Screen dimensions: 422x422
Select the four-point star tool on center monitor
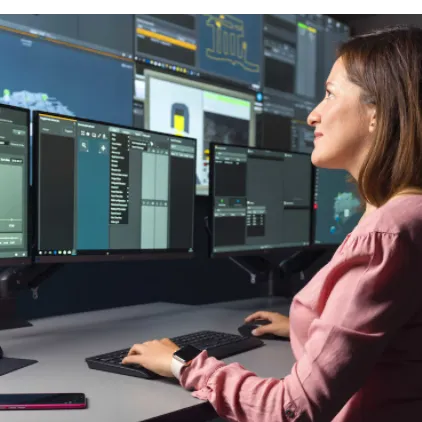pyautogui.click(x=103, y=149)
